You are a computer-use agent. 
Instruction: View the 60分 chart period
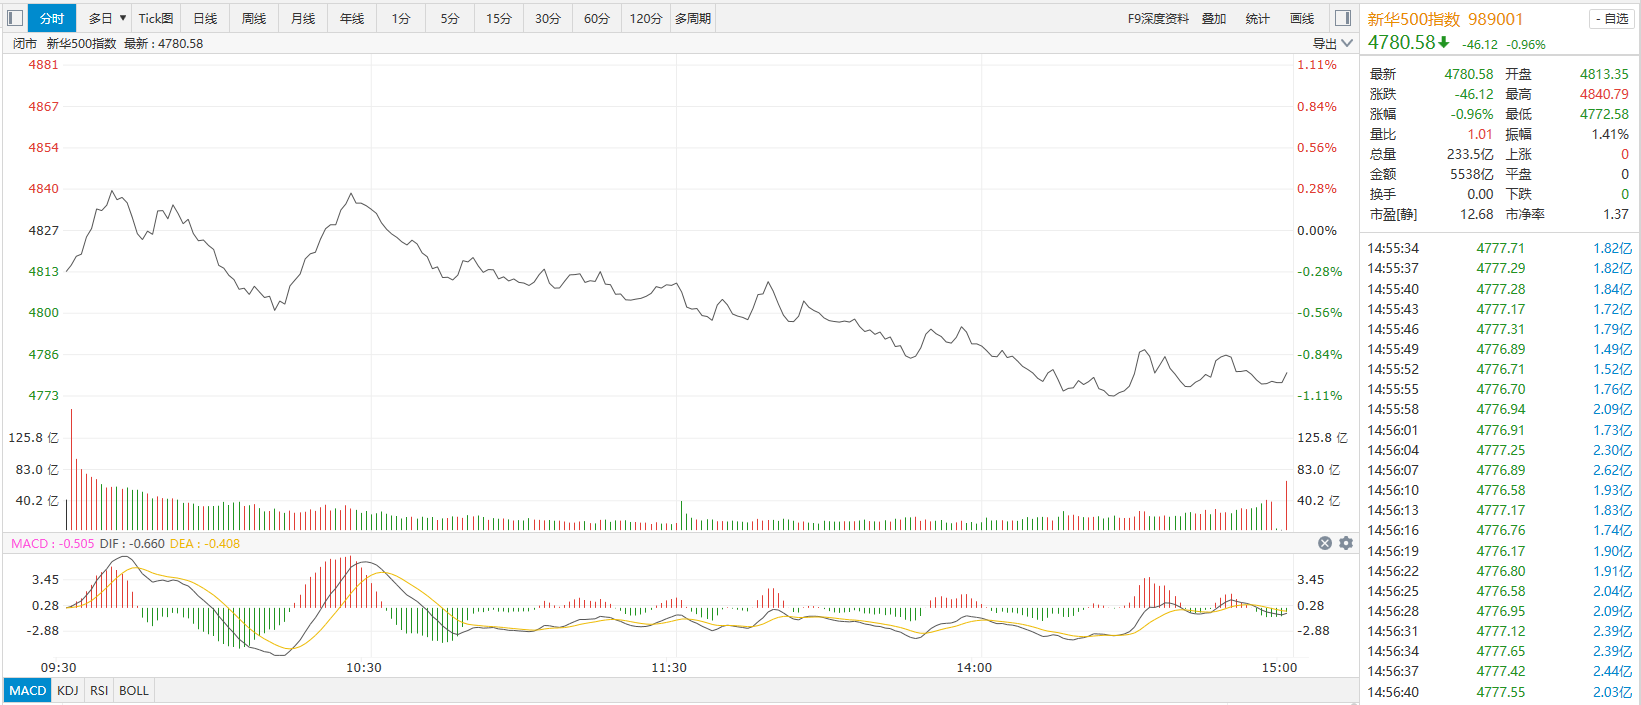(597, 18)
